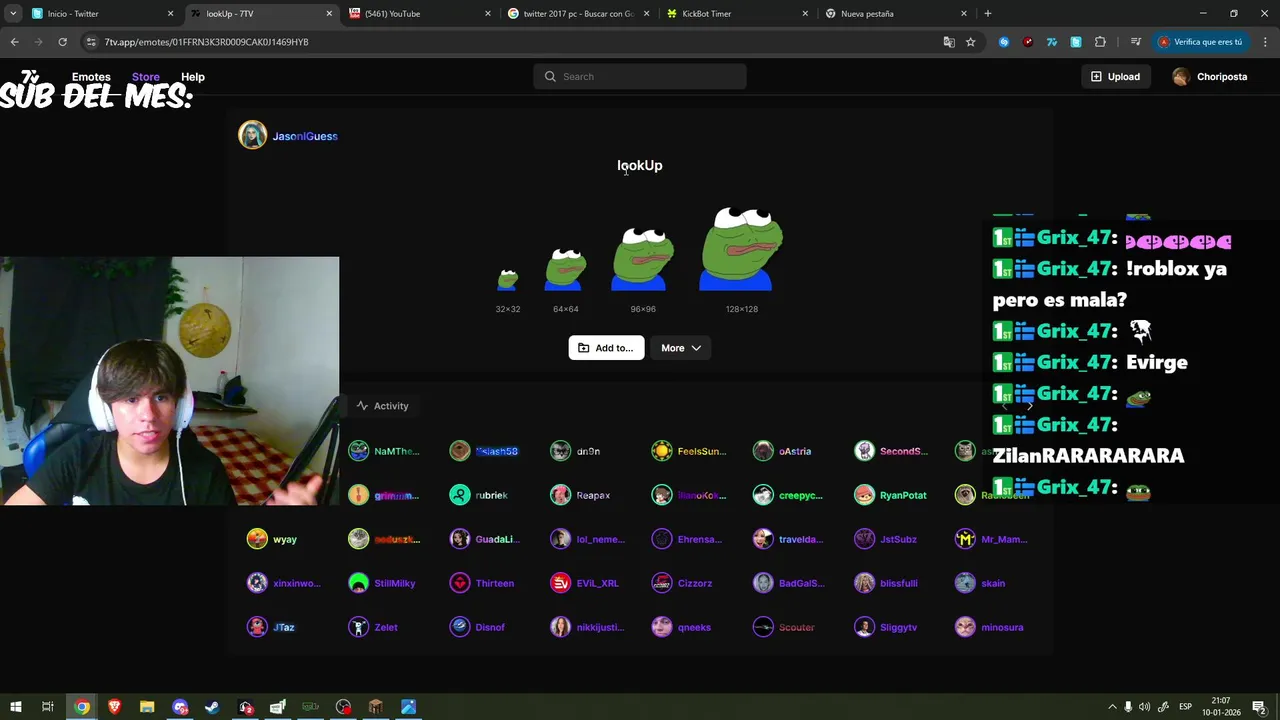Viewport: 1280px width, 720px height.
Task: Click the 7TV logo home icon
Action: pos(30,76)
